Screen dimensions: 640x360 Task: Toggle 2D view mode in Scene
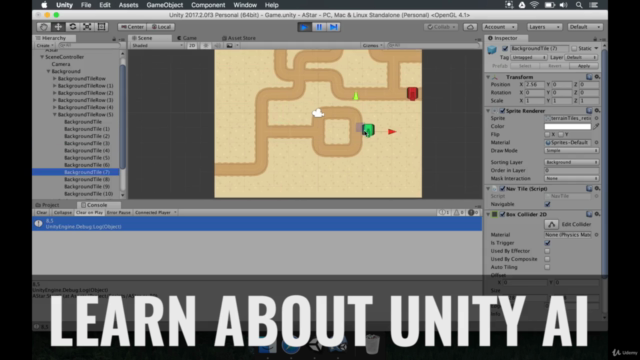pos(192,45)
